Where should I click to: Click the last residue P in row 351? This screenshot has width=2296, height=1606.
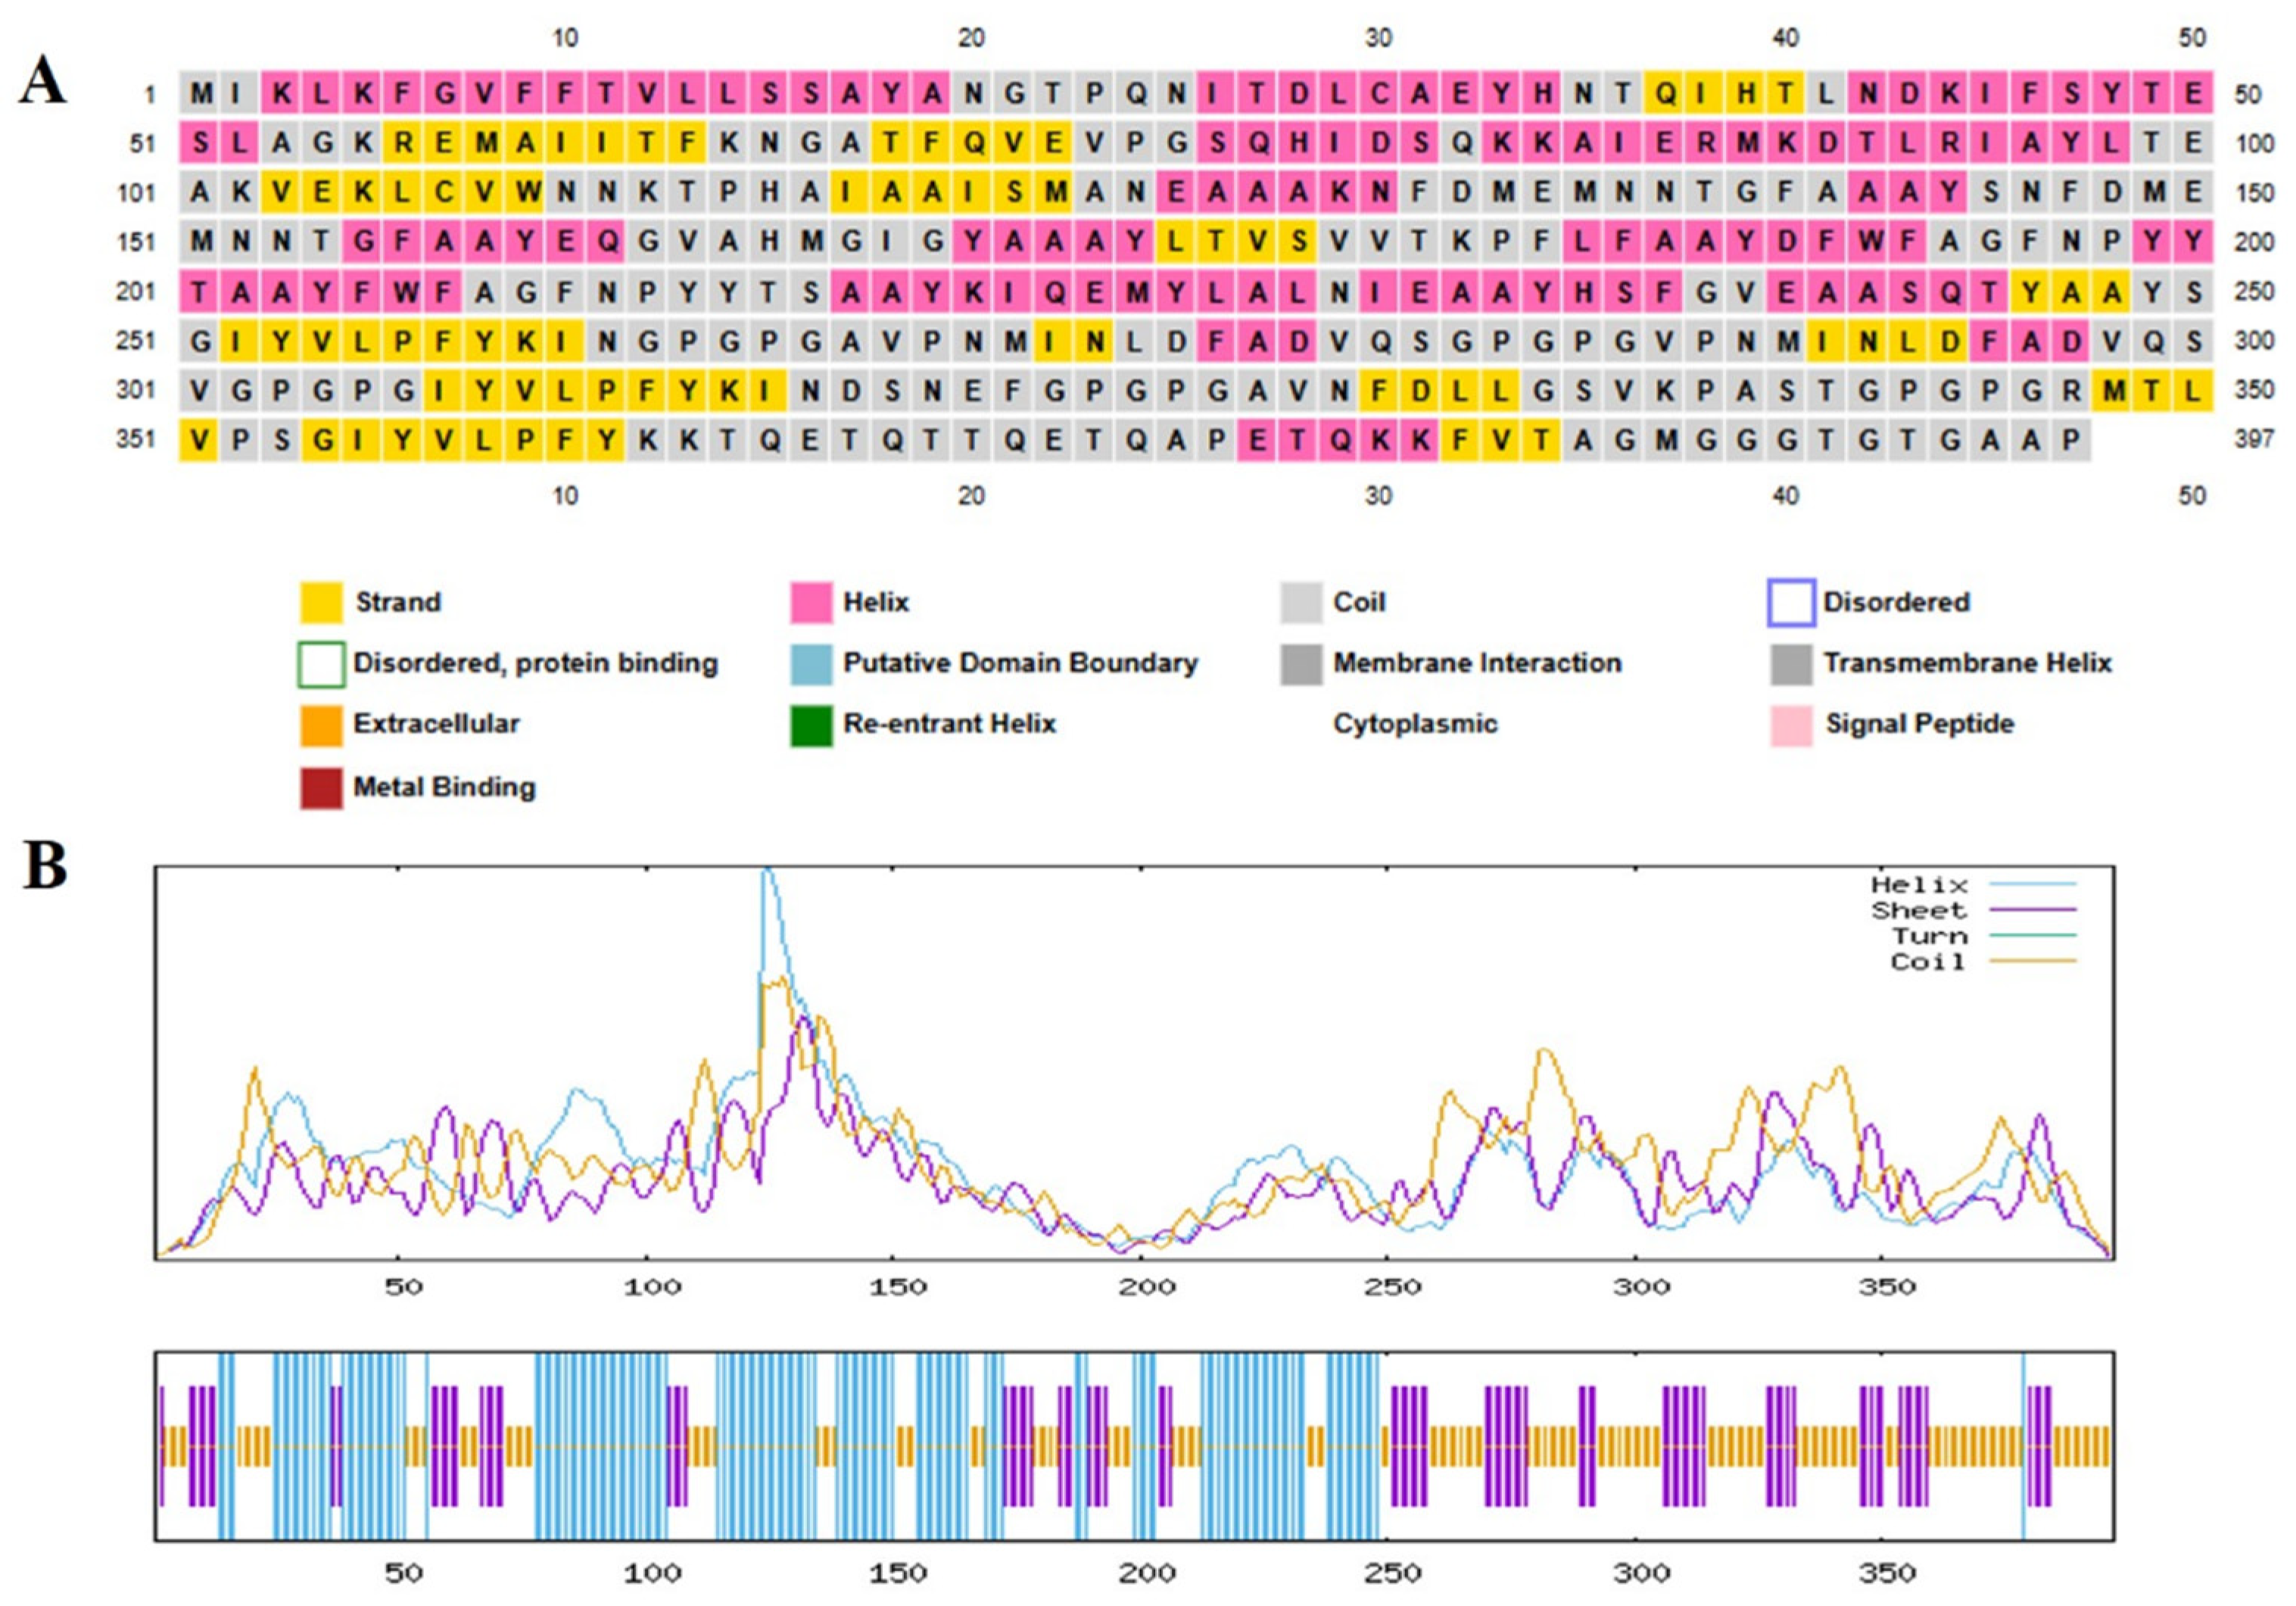click(x=2070, y=440)
